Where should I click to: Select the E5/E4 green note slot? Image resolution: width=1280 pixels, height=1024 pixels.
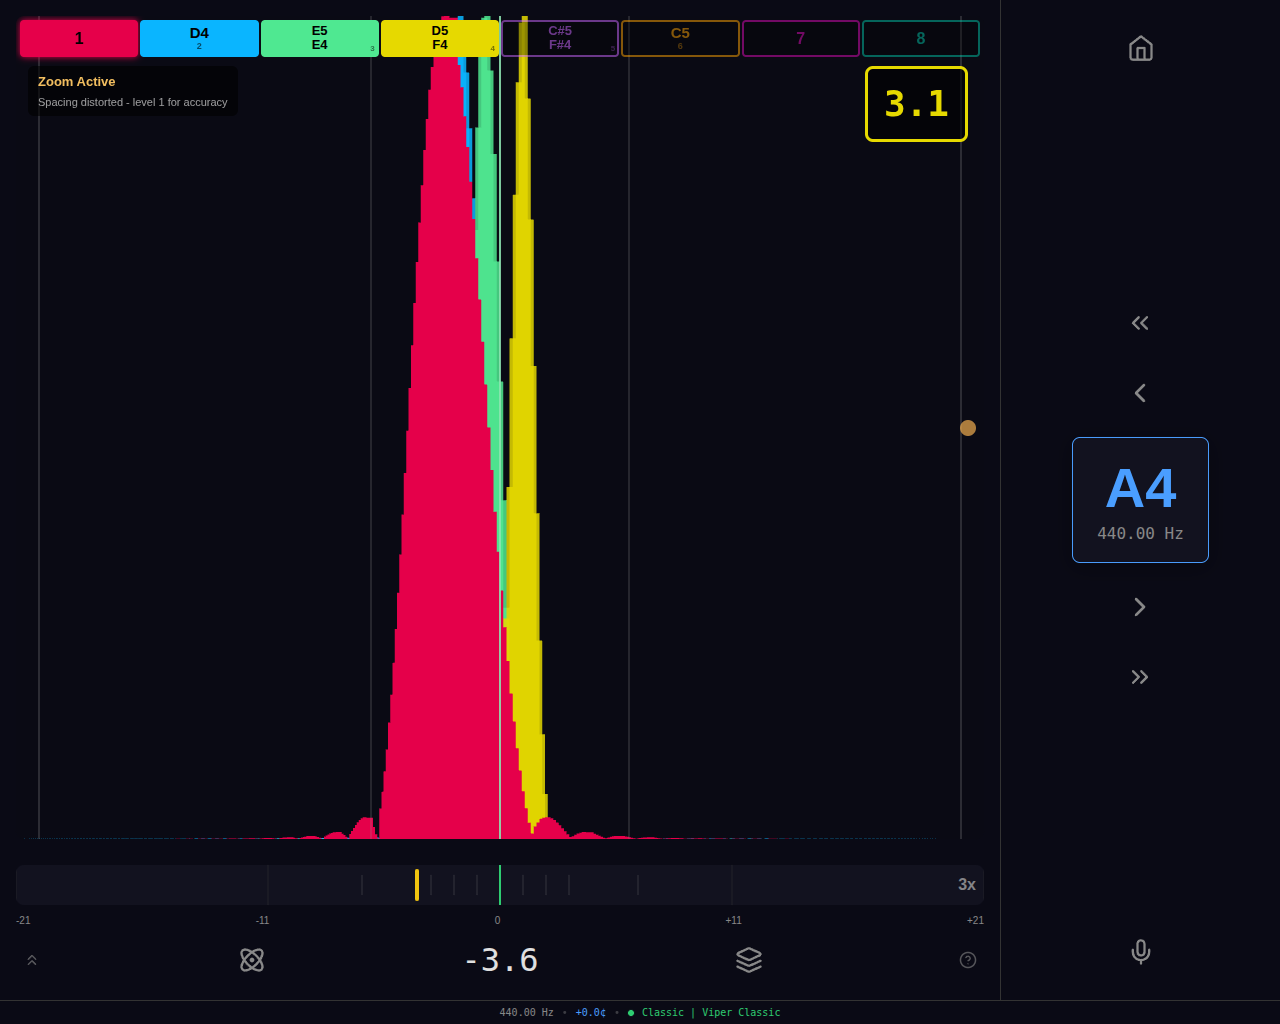tap(319, 38)
